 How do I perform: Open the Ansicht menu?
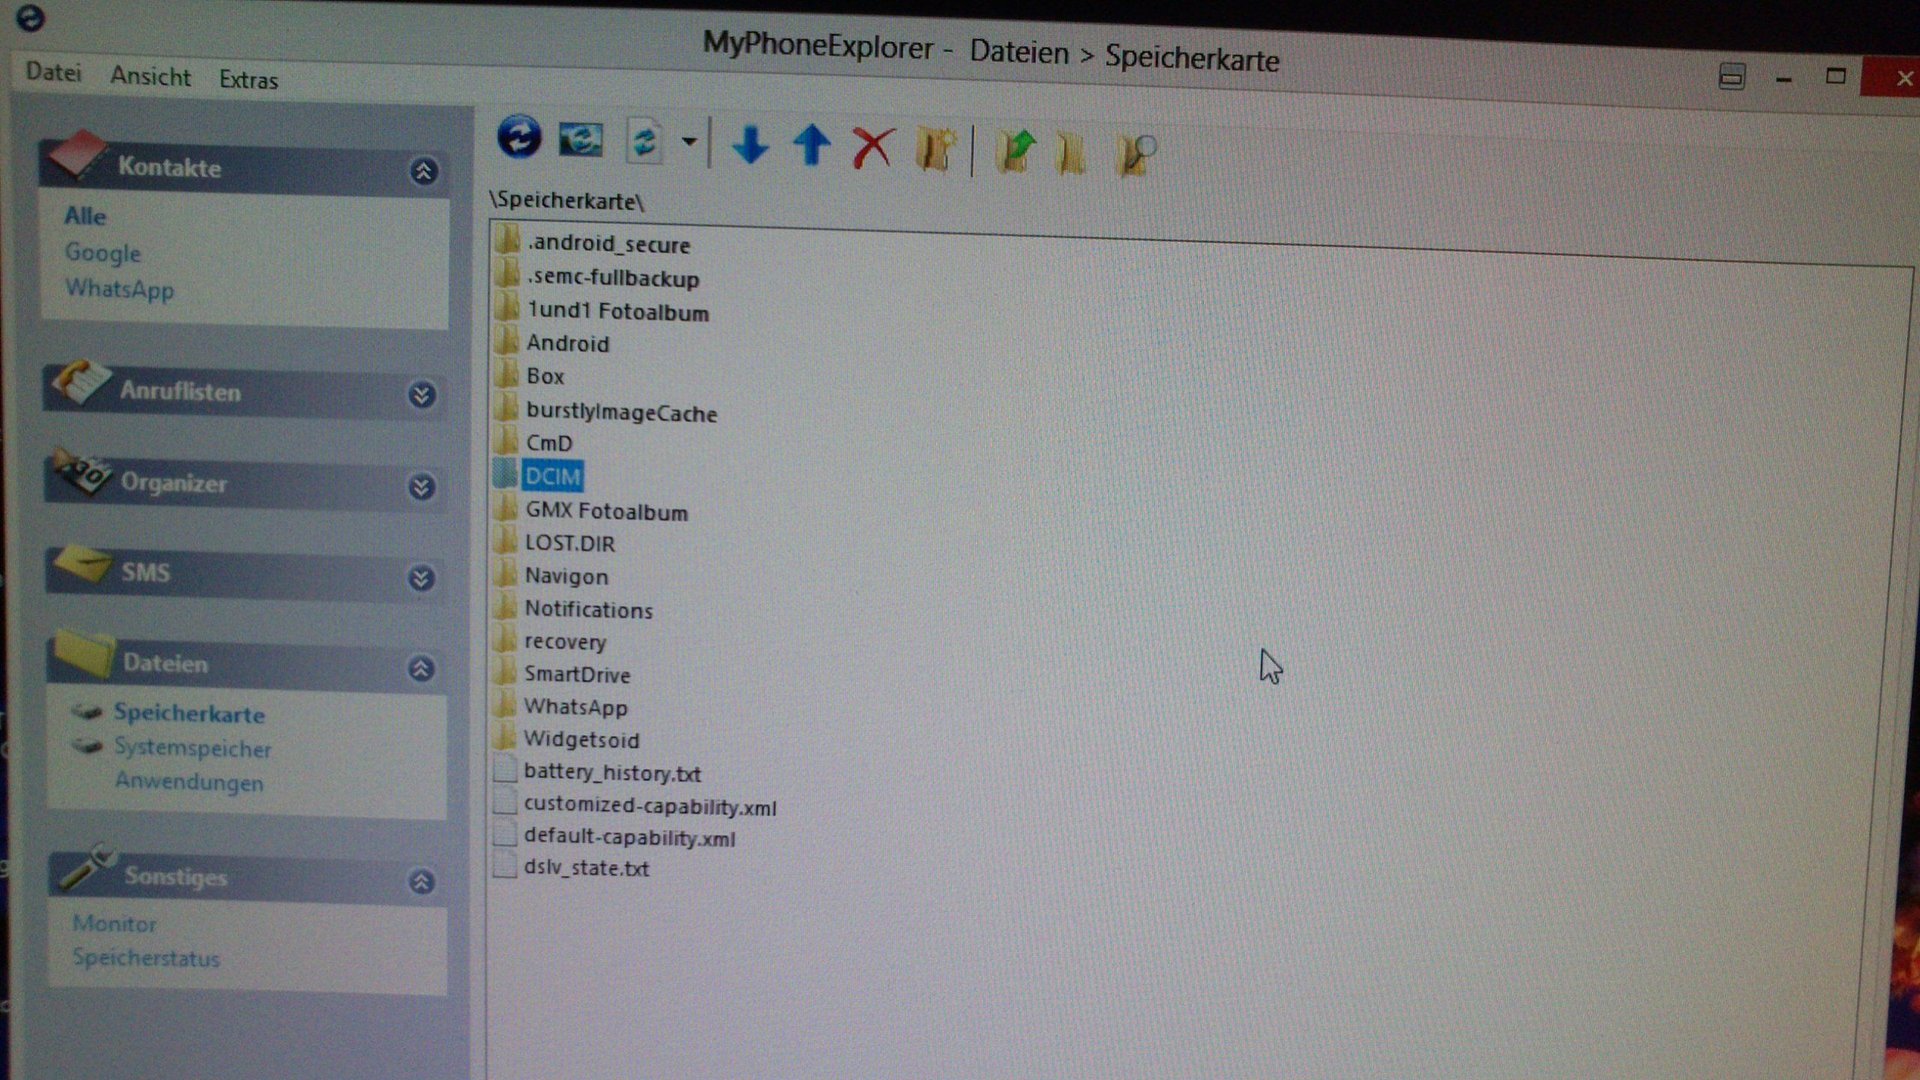point(150,77)
